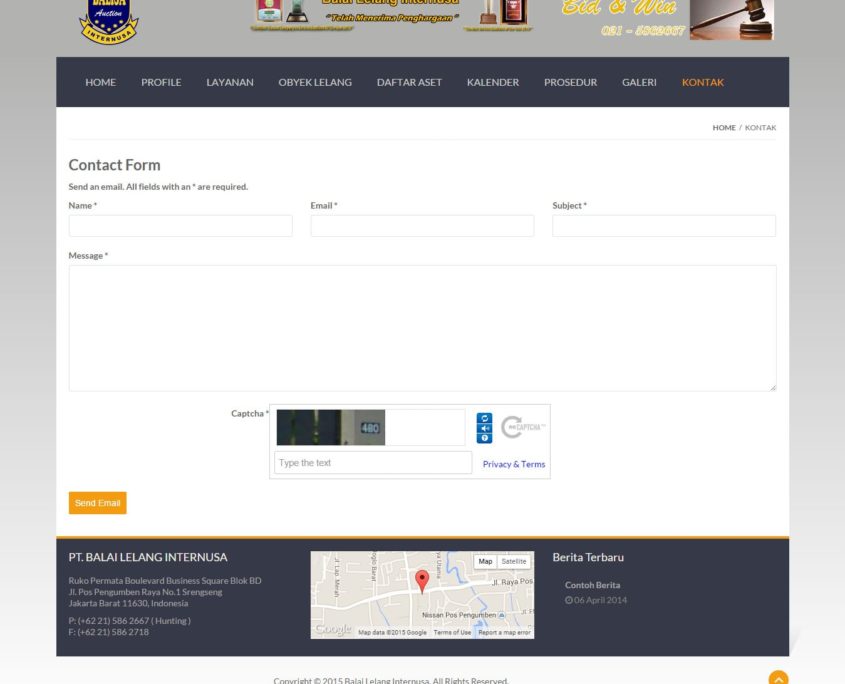Click the Balai Lelang Internusa logo
This screenshot has height=684, width=845.
108,22
